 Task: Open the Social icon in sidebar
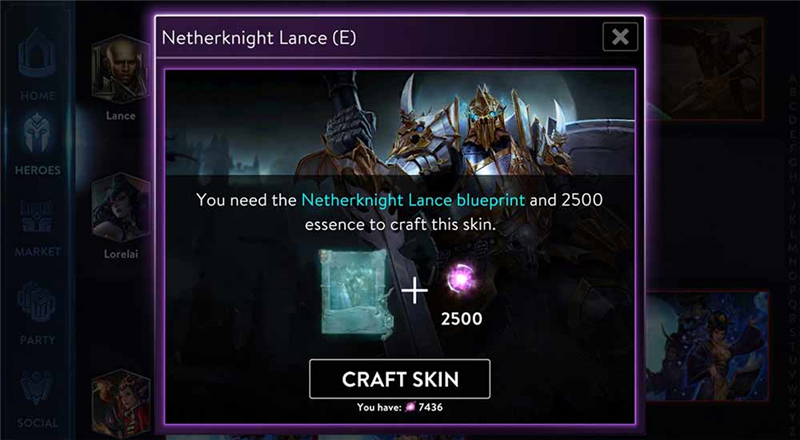[37, 399]
